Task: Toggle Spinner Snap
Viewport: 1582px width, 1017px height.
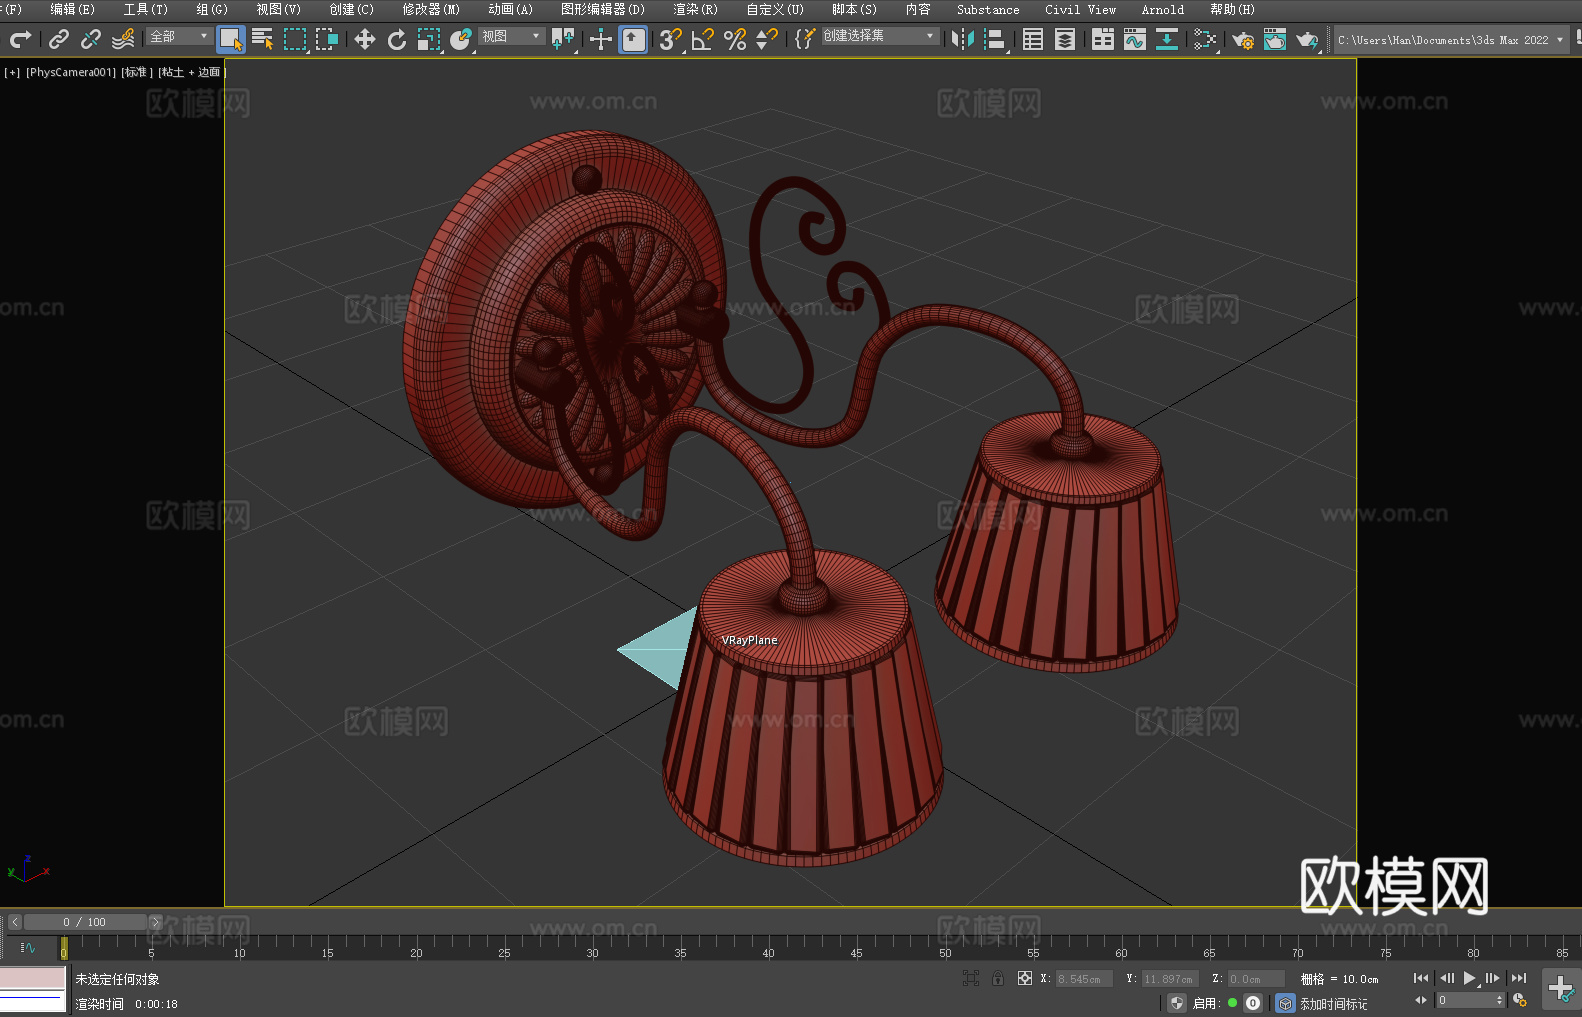Action: (x=767, y=39)
